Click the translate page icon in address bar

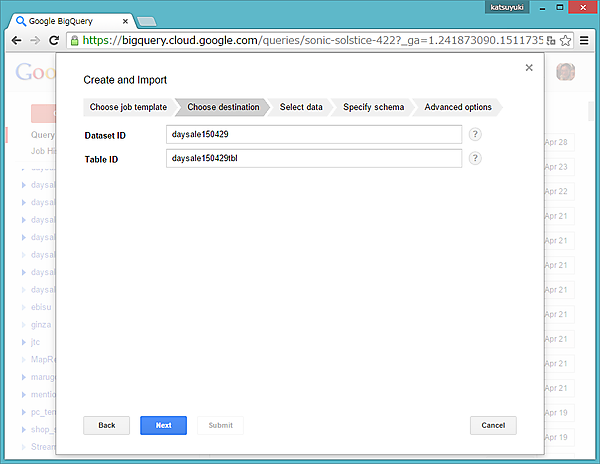pos(551,41)
